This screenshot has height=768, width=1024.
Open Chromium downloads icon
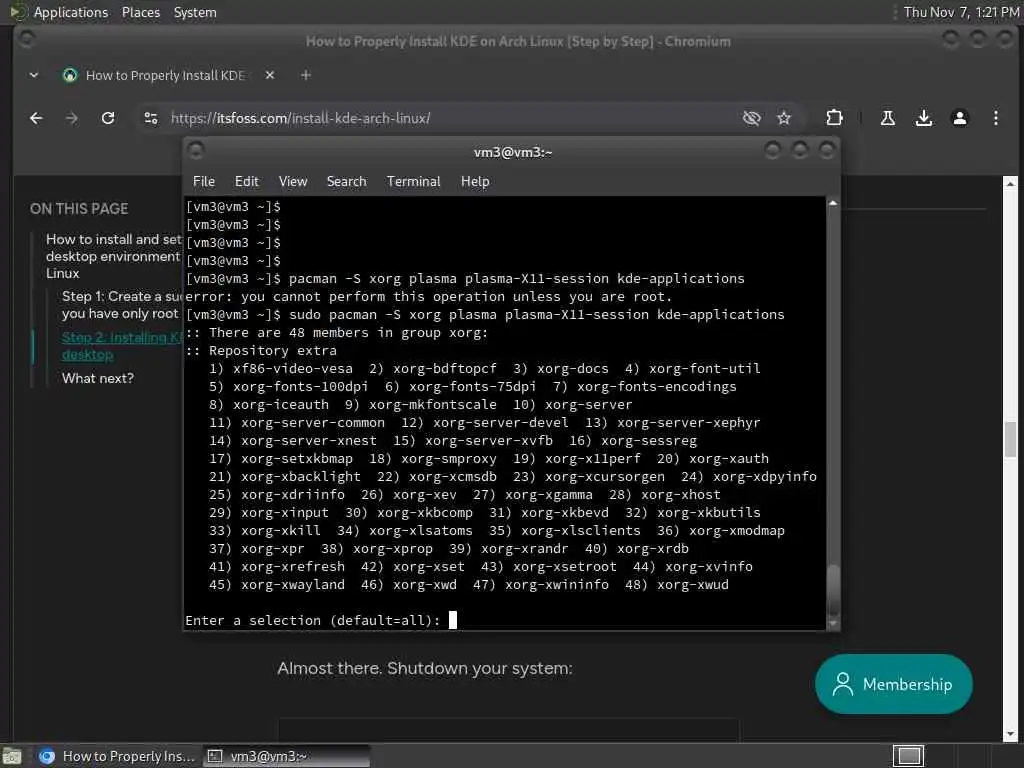point(923,118)
